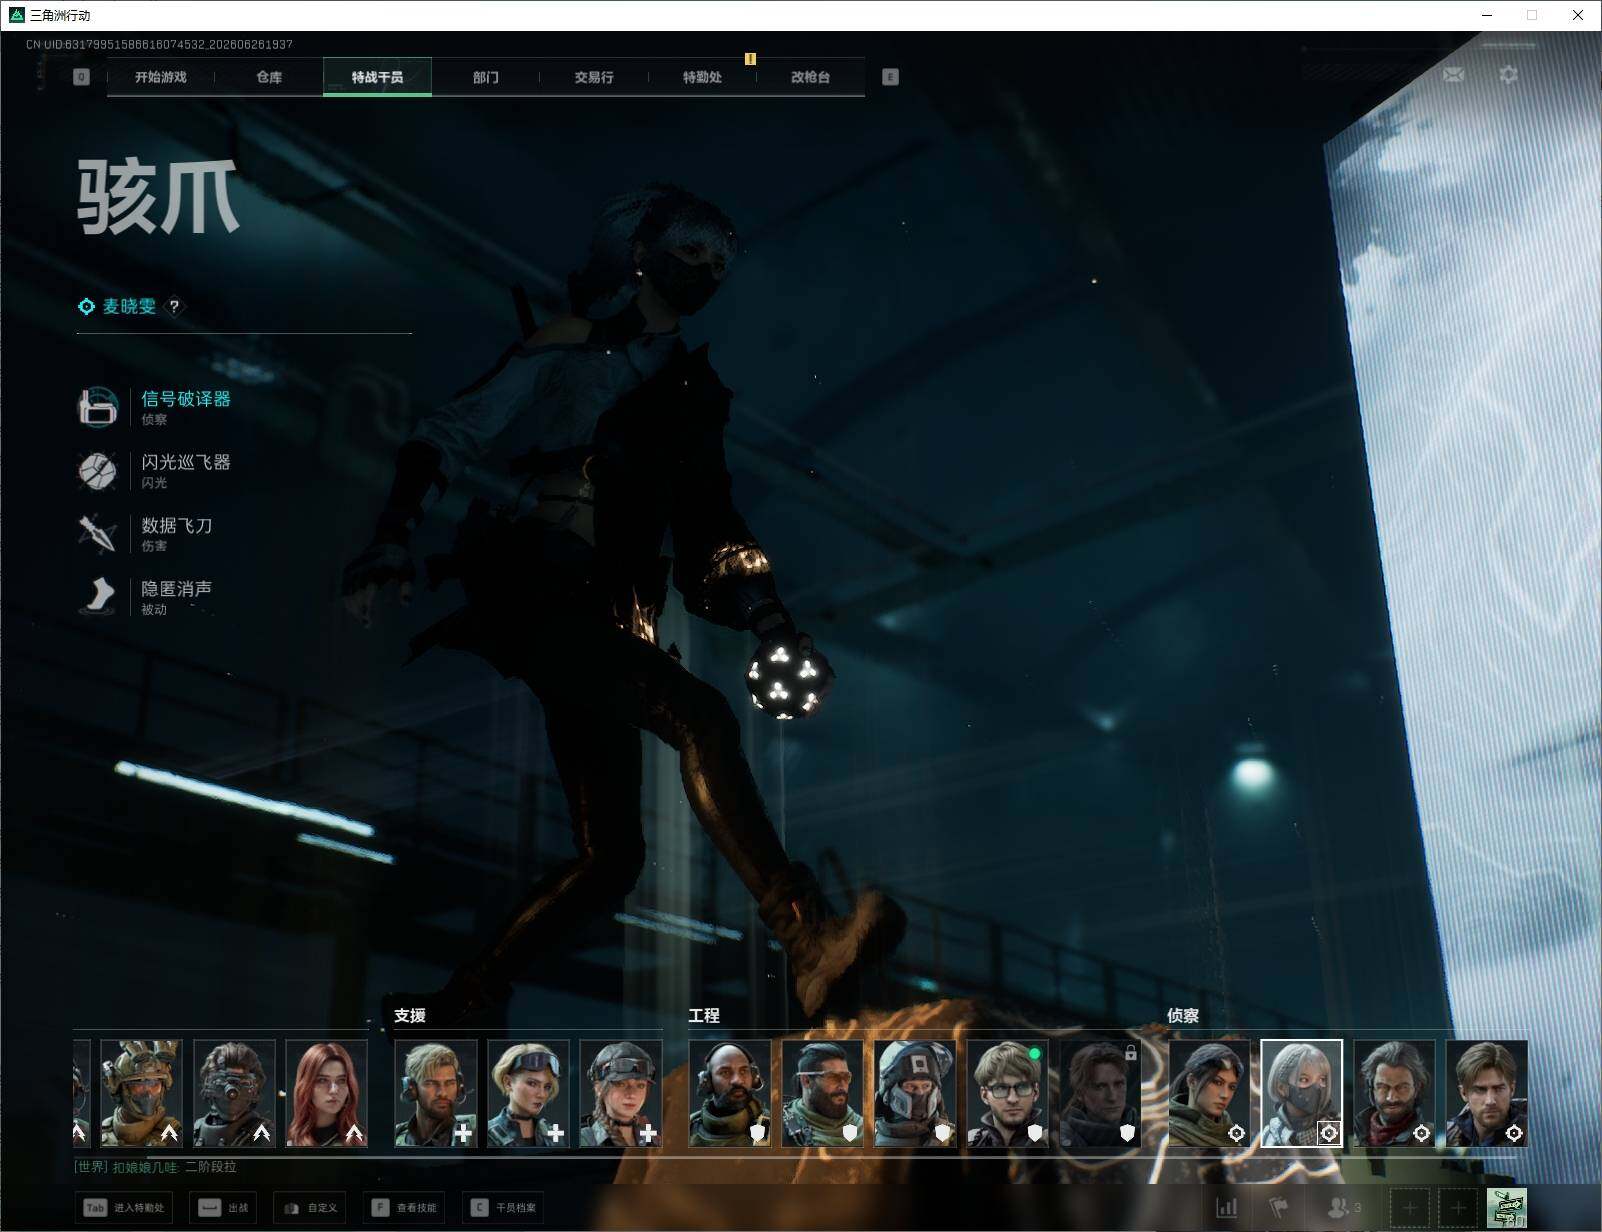Click the 工程 category label
Screen dimensions: 1602x1232
coord(704,1015)
